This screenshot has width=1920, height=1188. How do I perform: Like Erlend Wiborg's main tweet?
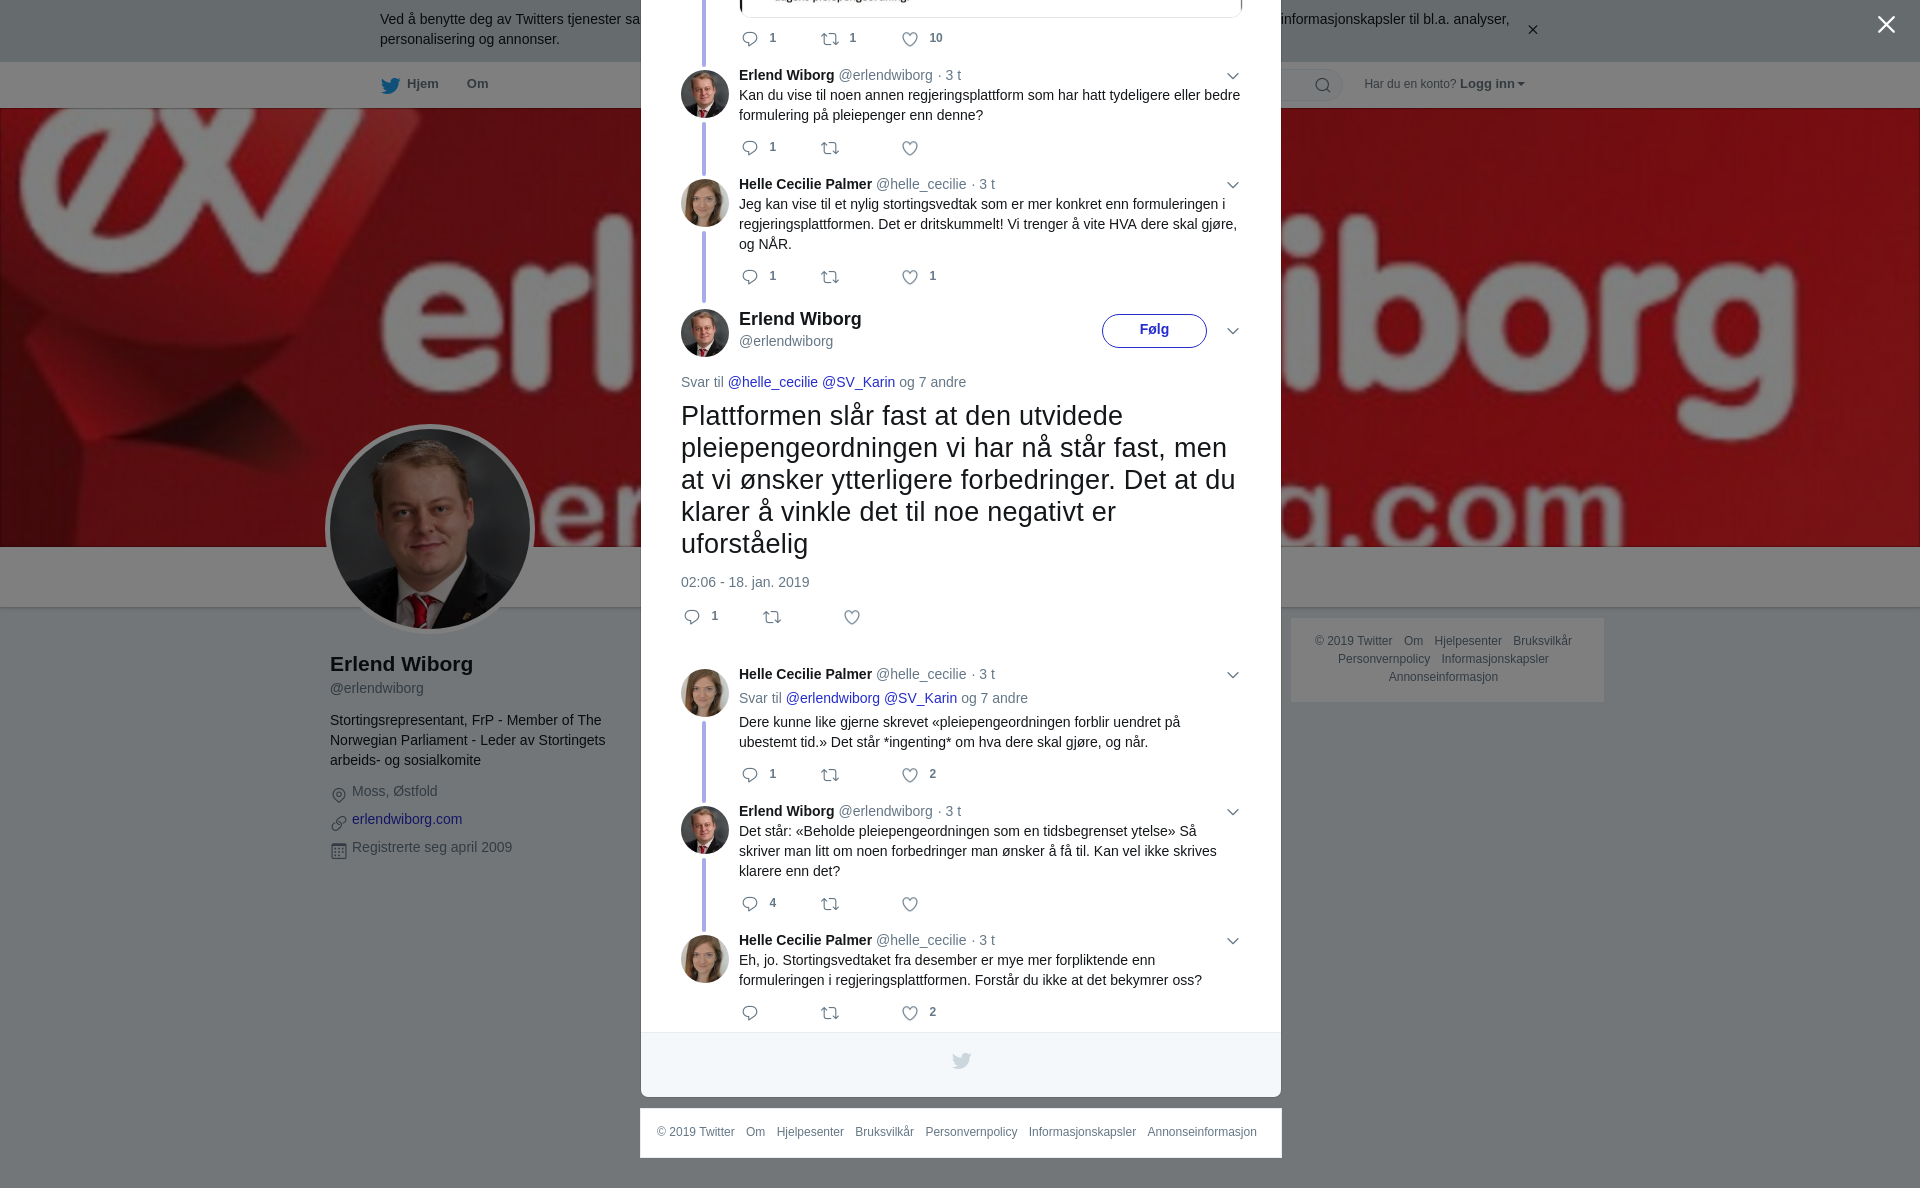[852, 617]
